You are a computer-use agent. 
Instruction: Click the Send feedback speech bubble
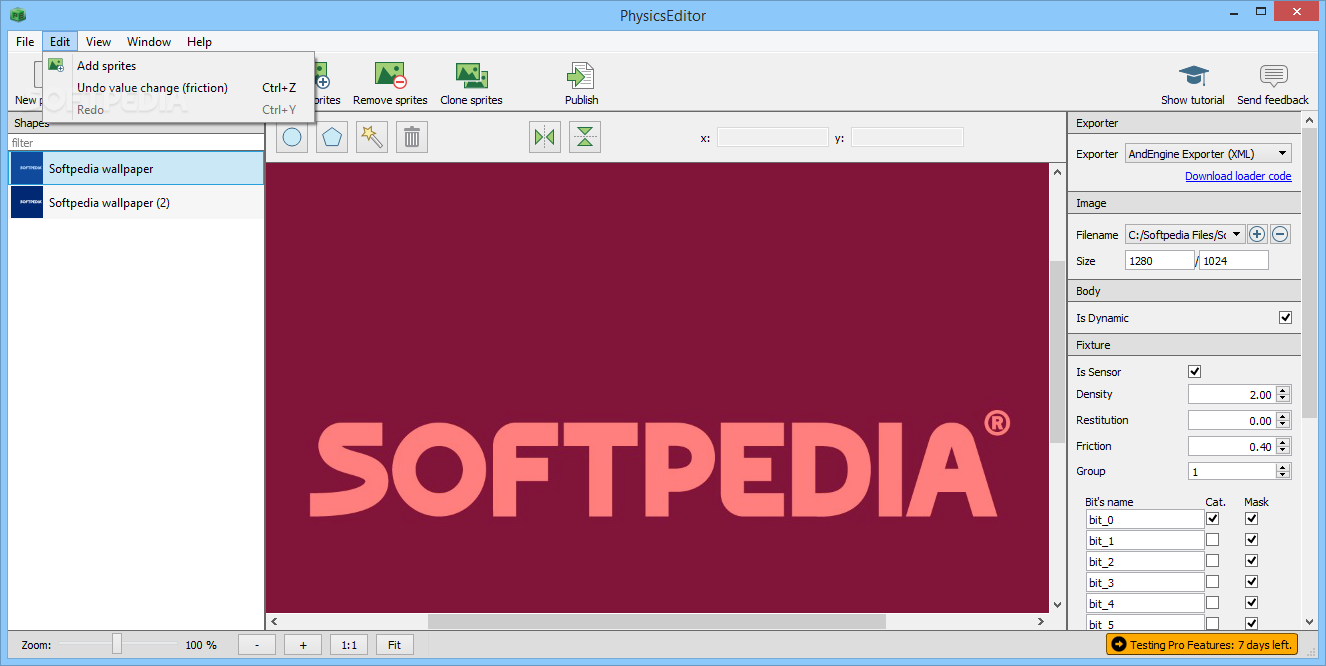click(x=1273, y=76)
